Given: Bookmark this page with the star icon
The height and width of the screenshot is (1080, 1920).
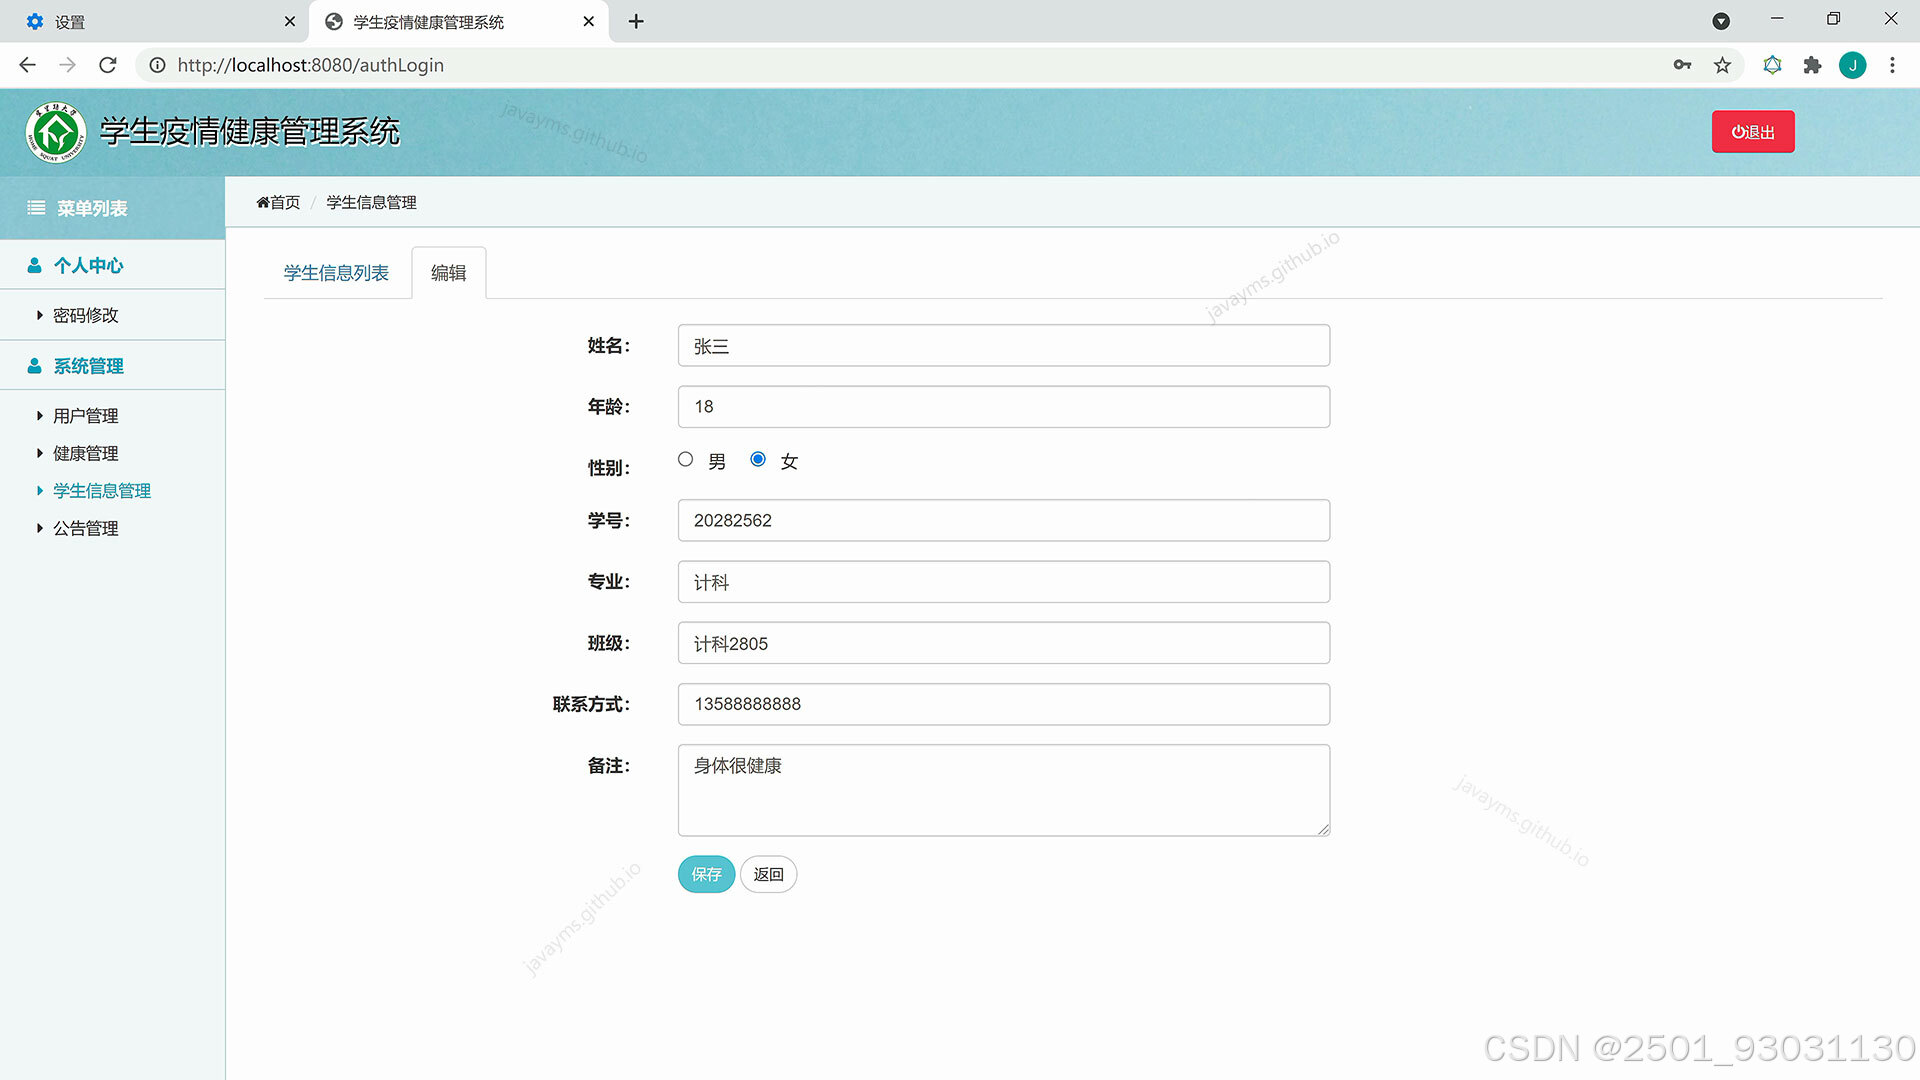Looking at the screenshot, I should [x=1722, y=65].
